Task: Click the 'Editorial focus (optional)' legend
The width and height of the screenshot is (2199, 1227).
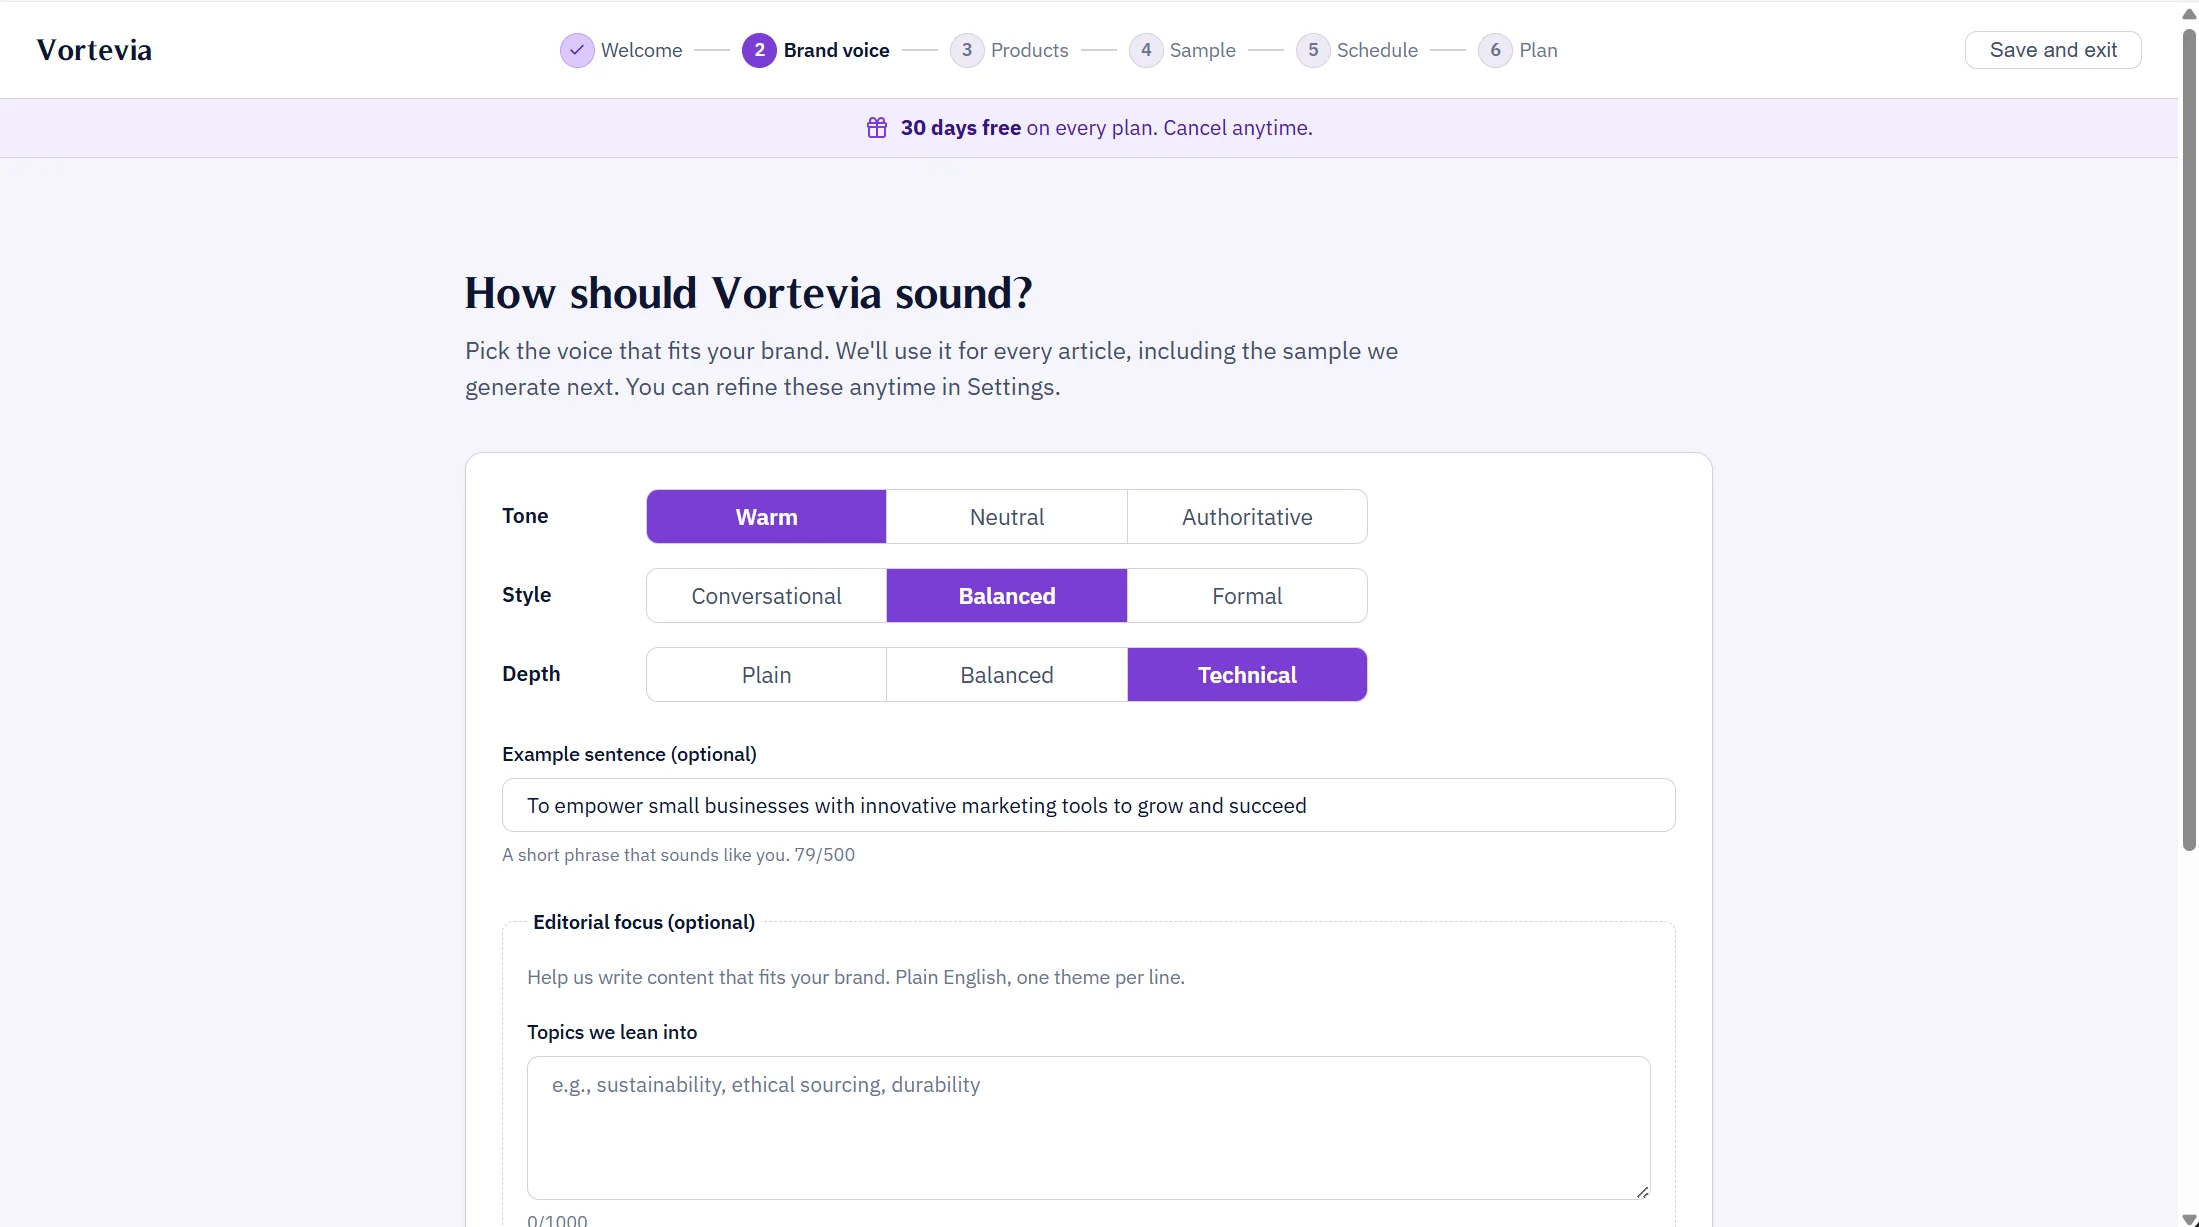Action: [644, 922]
